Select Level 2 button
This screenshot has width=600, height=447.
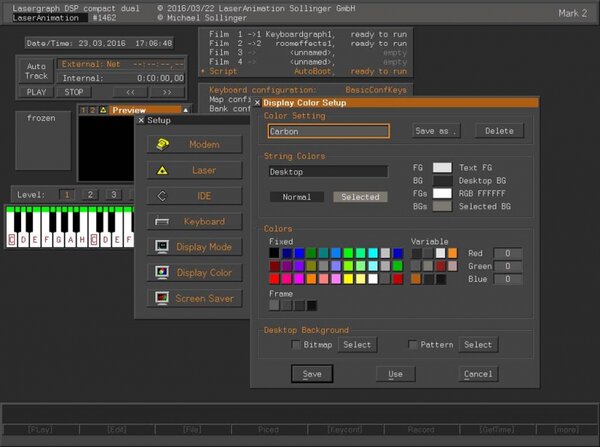pyautogui.click(x=90, y=194)
